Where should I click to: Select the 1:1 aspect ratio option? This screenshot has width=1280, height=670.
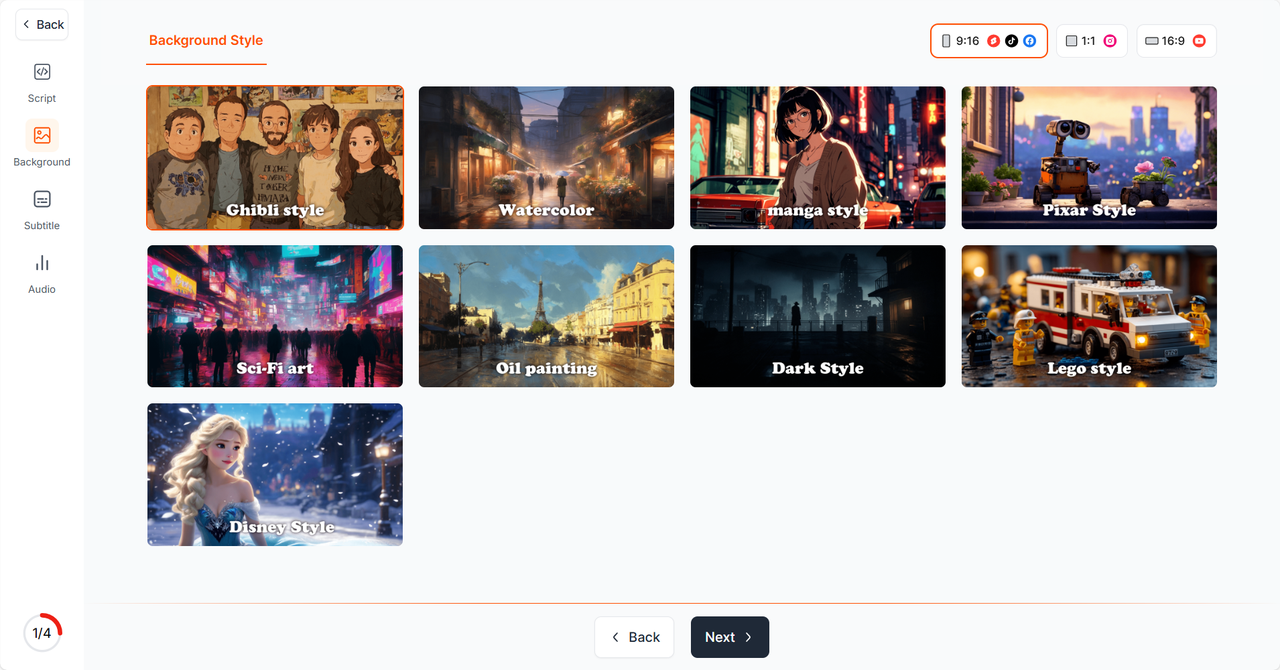point(1092,41)
